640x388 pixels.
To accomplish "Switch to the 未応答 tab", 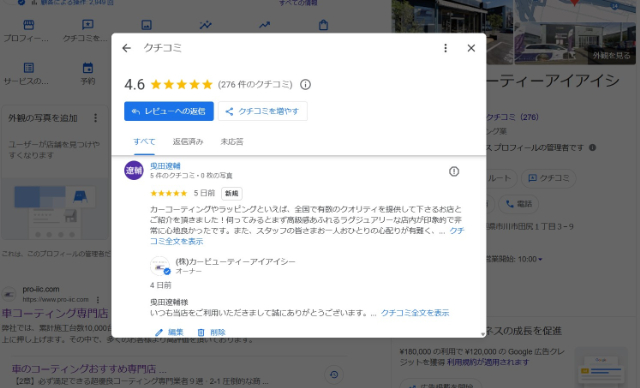I will [232, 142].
